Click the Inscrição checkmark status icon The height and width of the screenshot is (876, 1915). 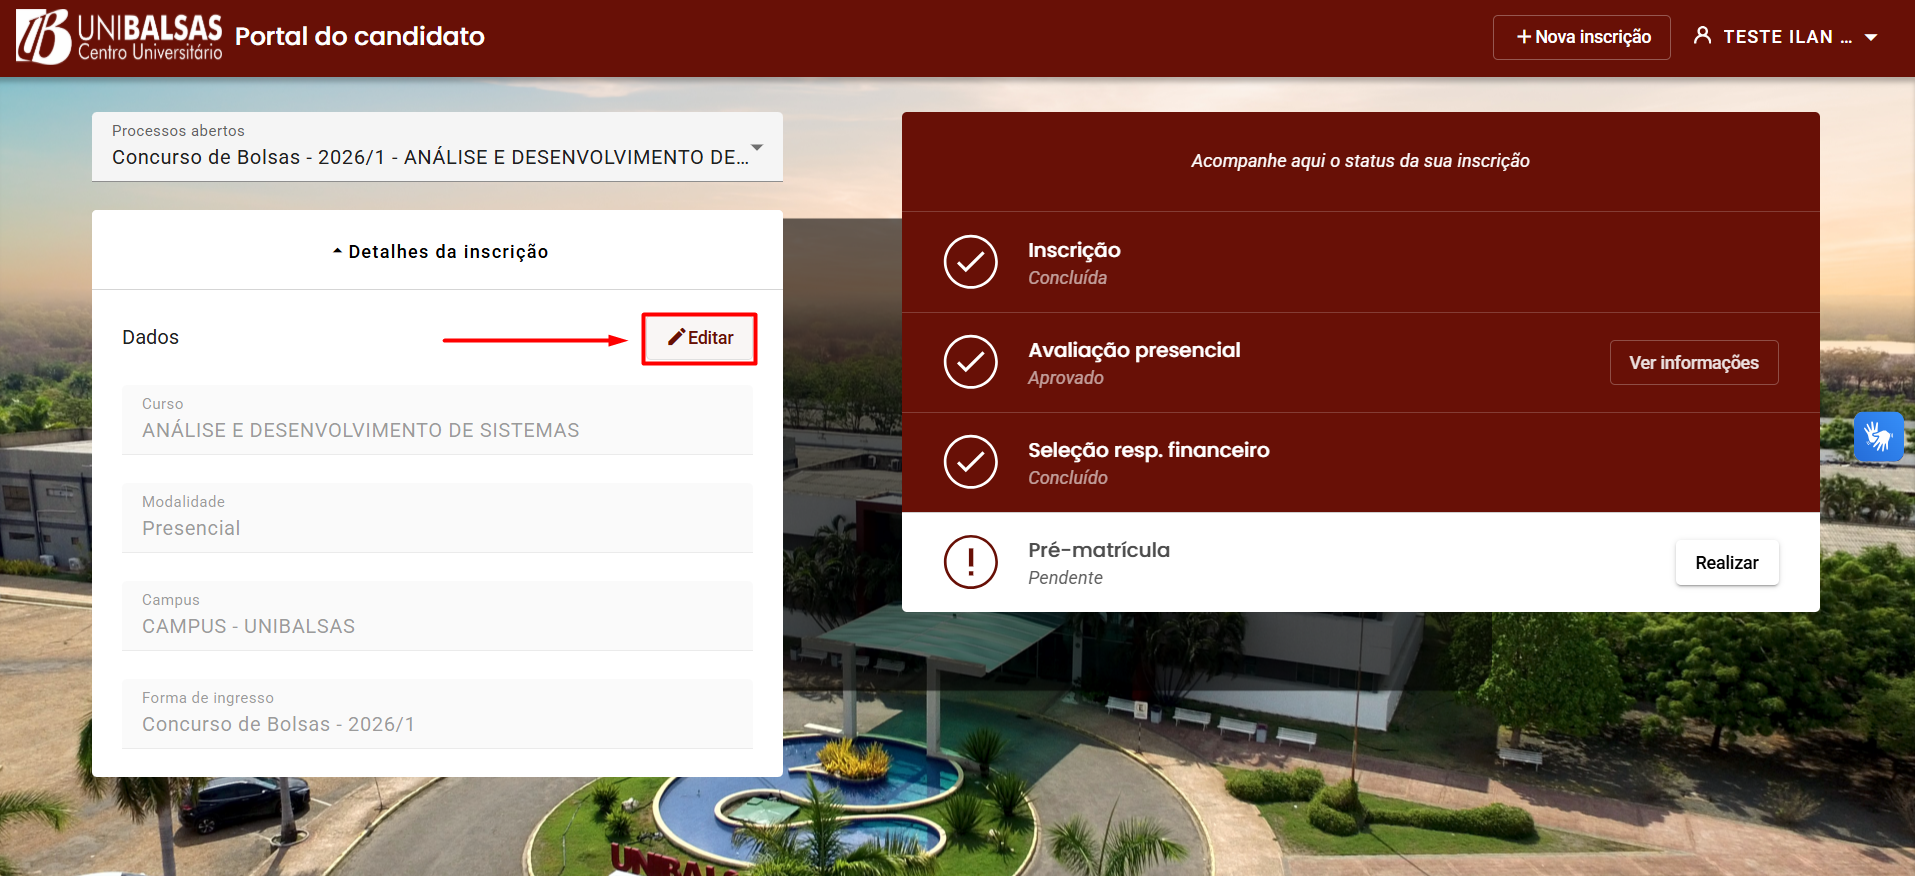970,262
